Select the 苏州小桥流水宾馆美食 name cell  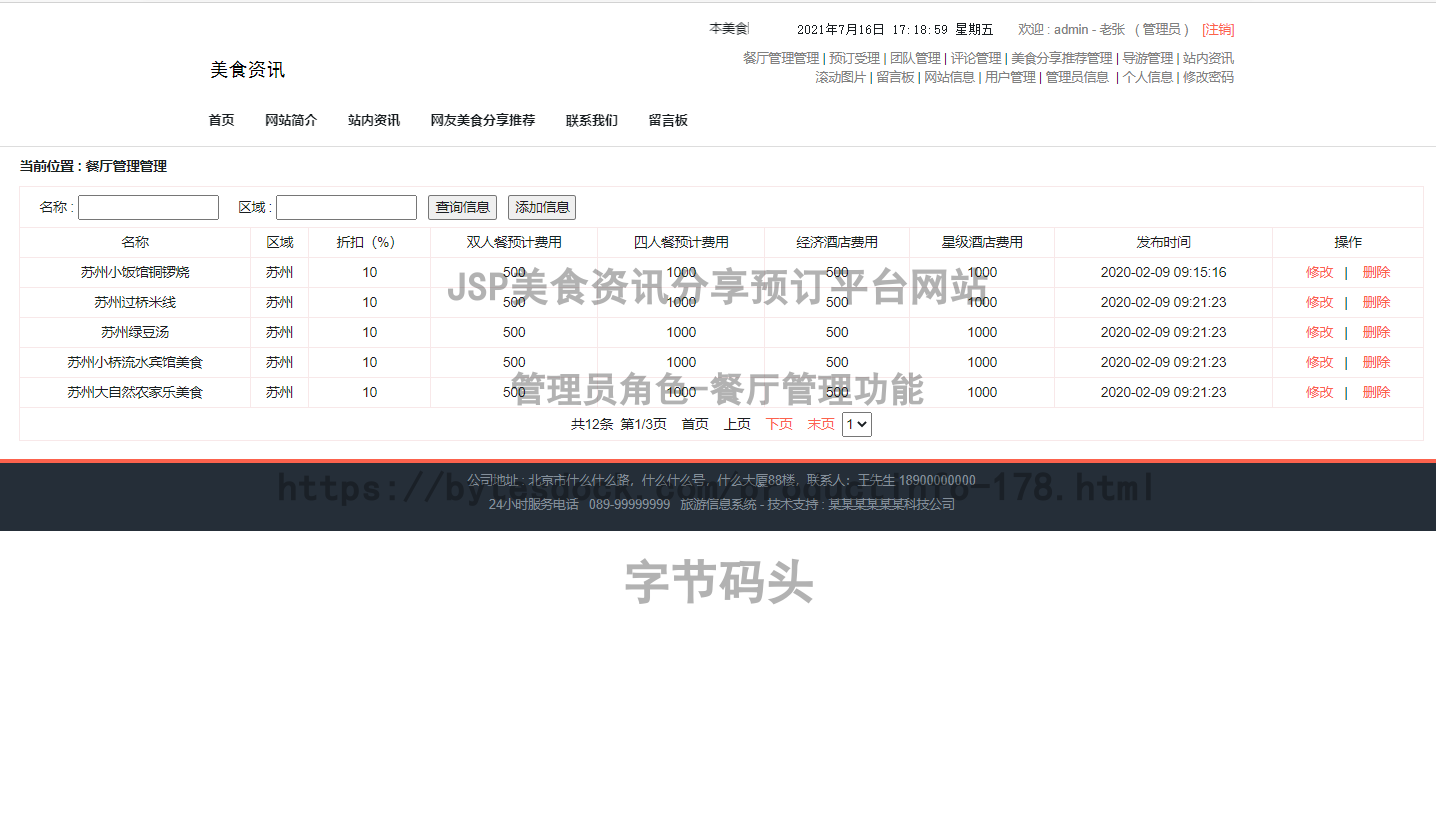135,362
